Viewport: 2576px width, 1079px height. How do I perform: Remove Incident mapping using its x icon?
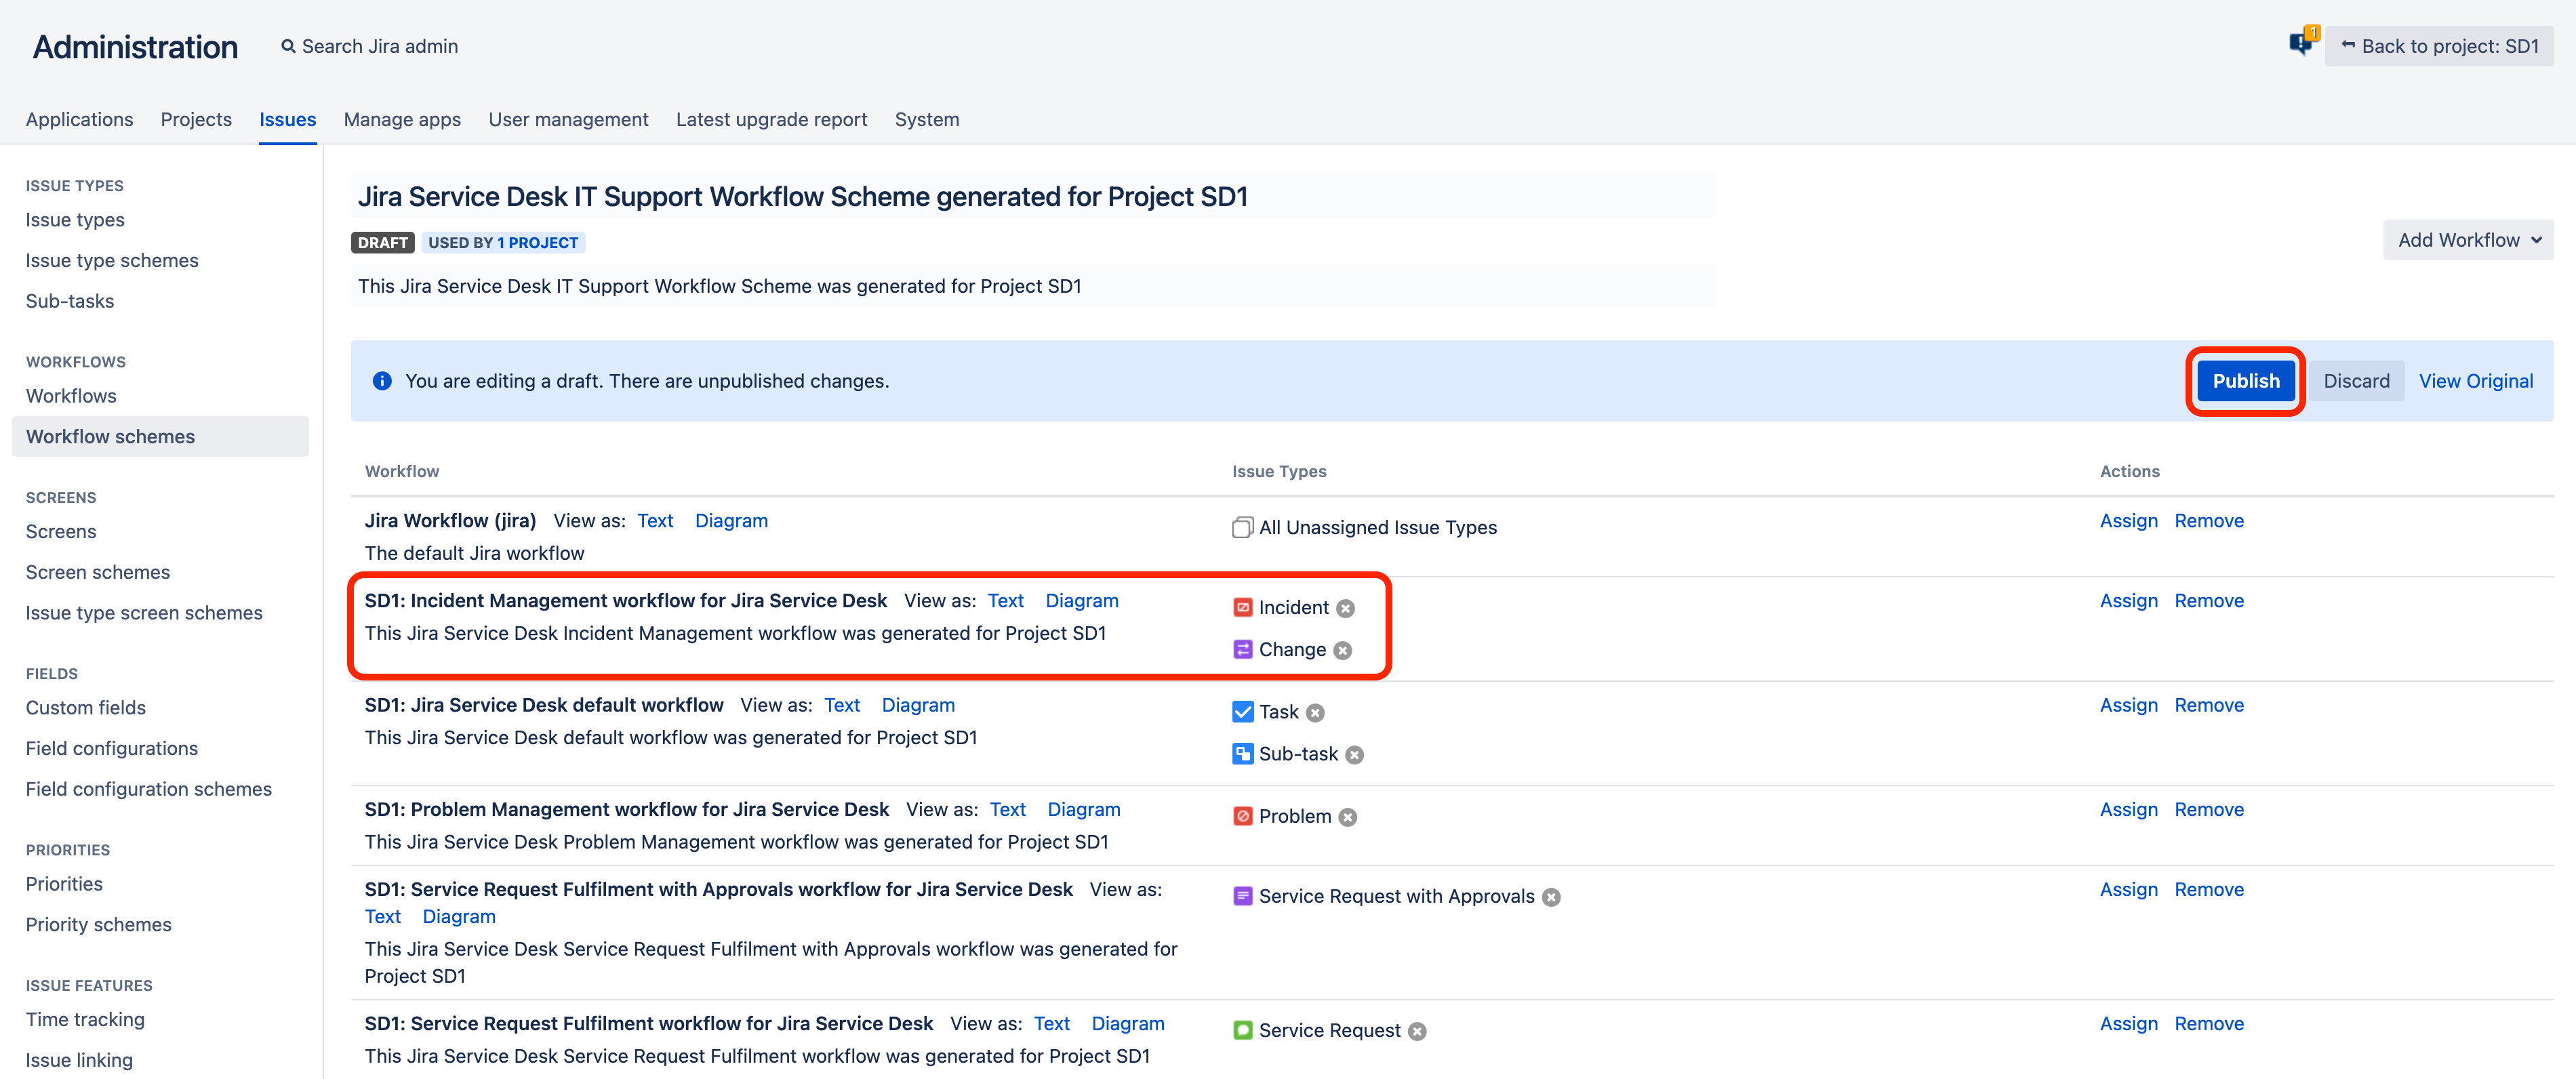pos(1346,607)
